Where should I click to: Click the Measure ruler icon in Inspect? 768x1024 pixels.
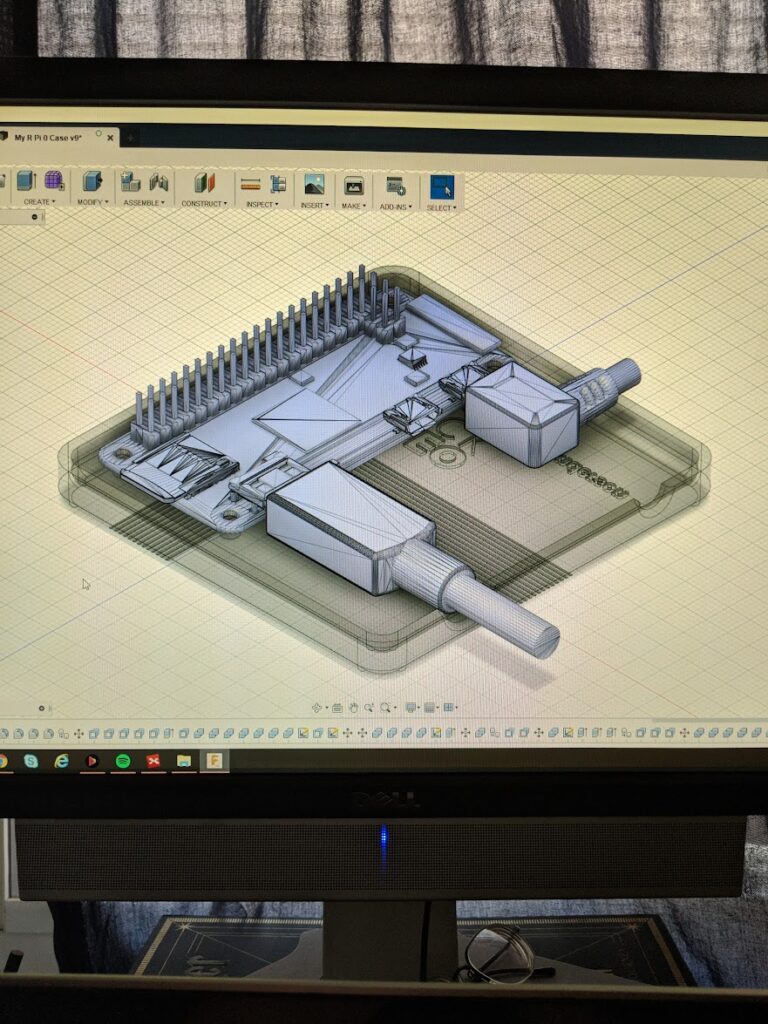click(251, 184)
